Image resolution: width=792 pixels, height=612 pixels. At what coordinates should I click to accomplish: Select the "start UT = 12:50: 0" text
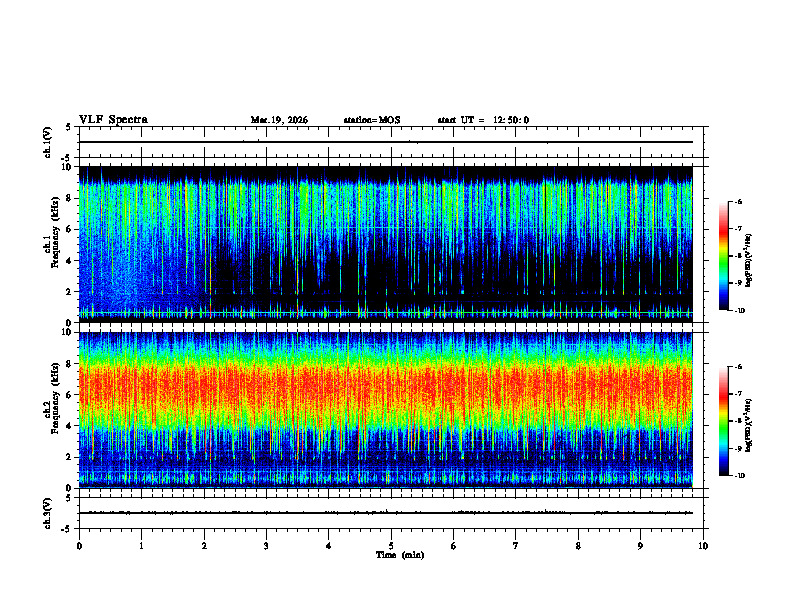(x=483, y=120)
